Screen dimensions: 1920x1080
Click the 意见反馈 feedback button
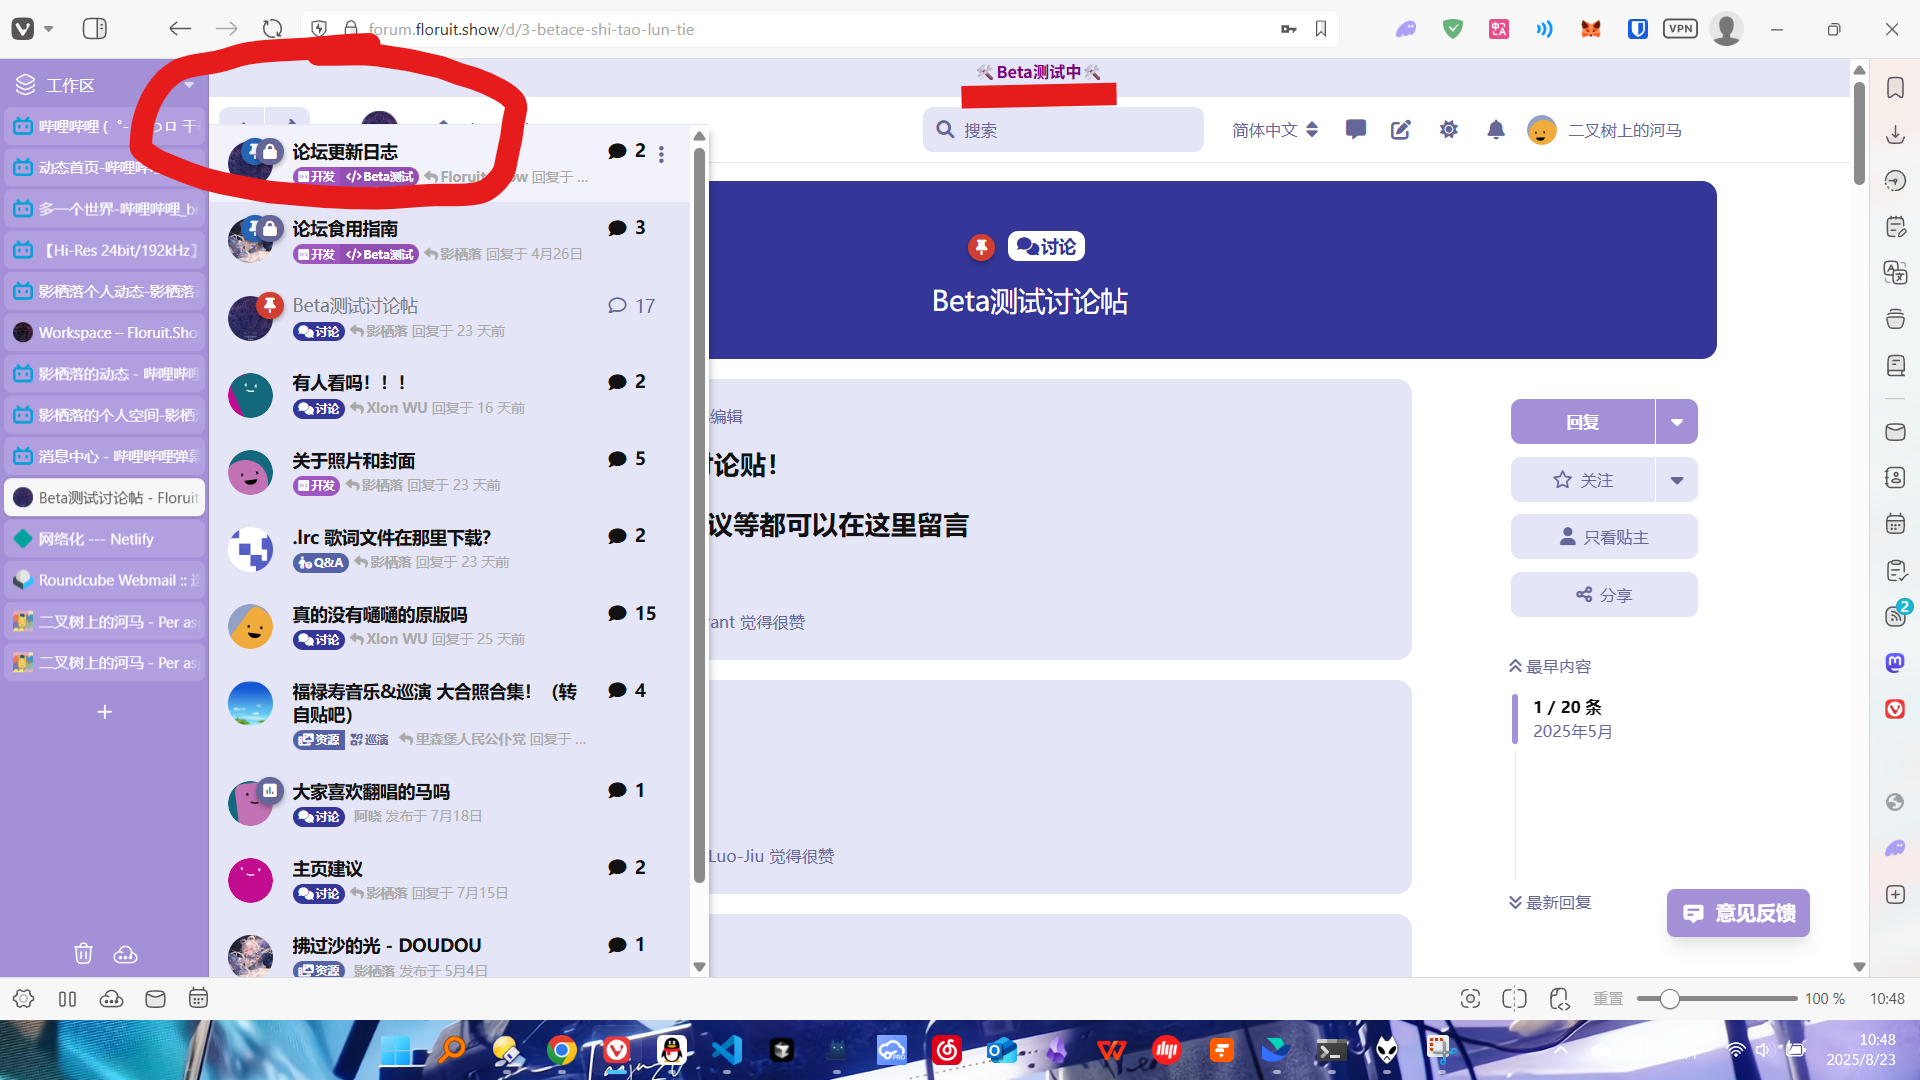tap(1738, 913)
